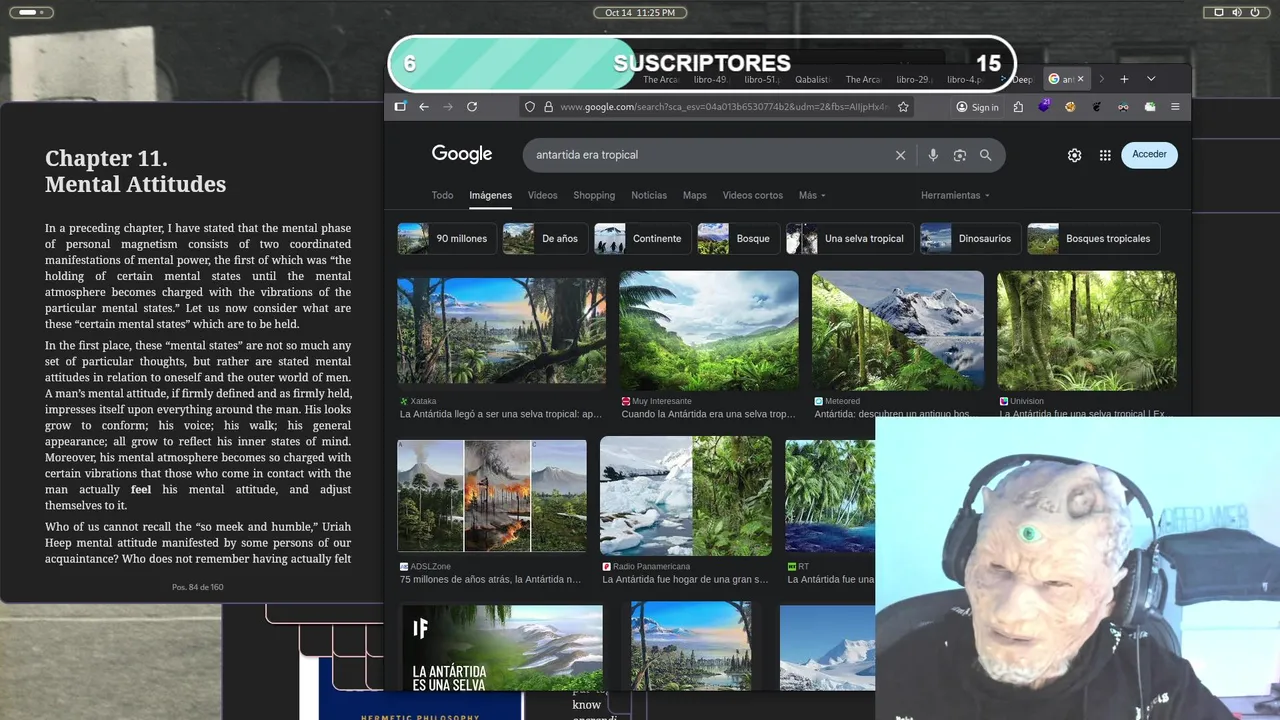The image size is (1280, 720).
Task: Open Radio Panamericana ice and jungle image
Action: click(x=686, y=496)
